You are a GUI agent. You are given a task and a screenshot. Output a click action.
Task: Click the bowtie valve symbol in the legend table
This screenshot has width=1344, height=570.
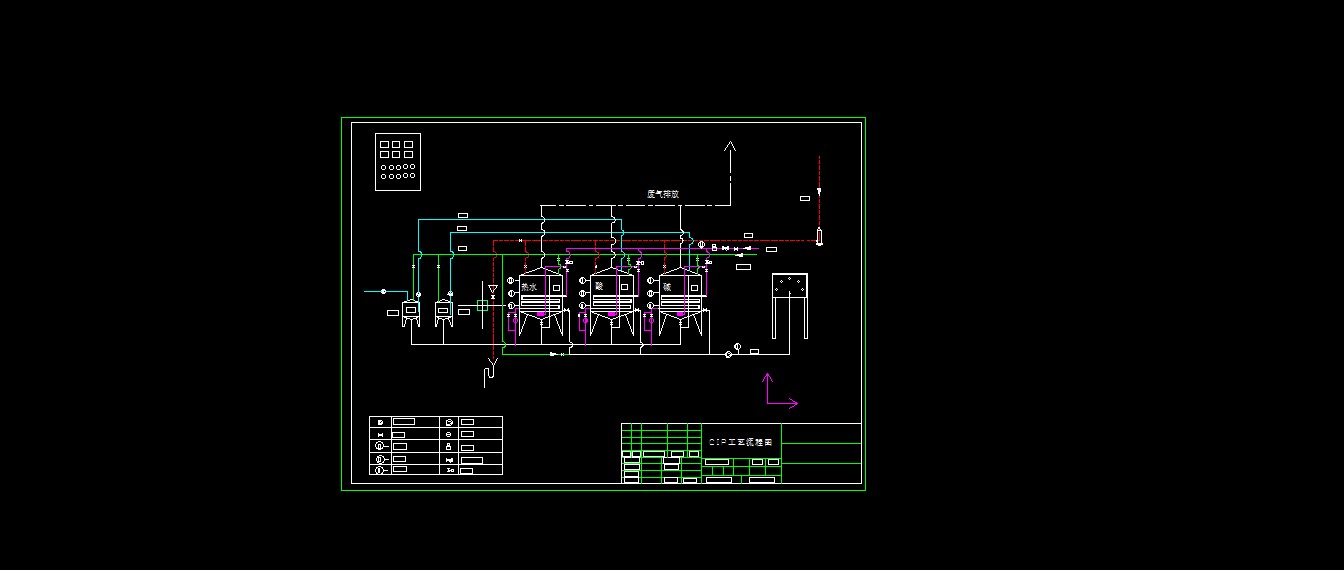[x=380, y=434]
